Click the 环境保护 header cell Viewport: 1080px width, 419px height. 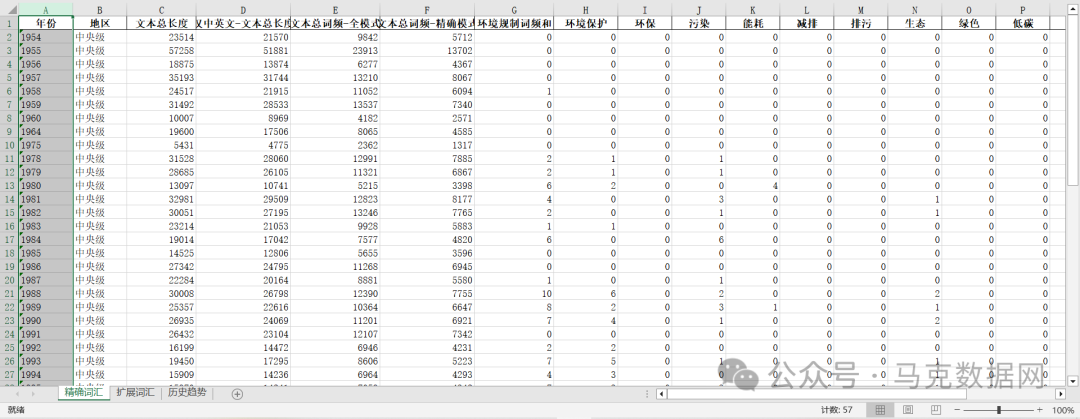click(x=585, y=23)
